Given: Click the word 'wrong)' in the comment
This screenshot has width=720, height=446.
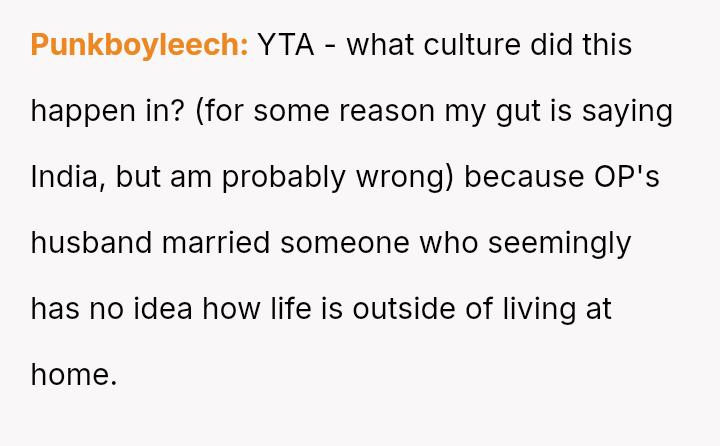Looking at the screenshot, I should (405, 178).
